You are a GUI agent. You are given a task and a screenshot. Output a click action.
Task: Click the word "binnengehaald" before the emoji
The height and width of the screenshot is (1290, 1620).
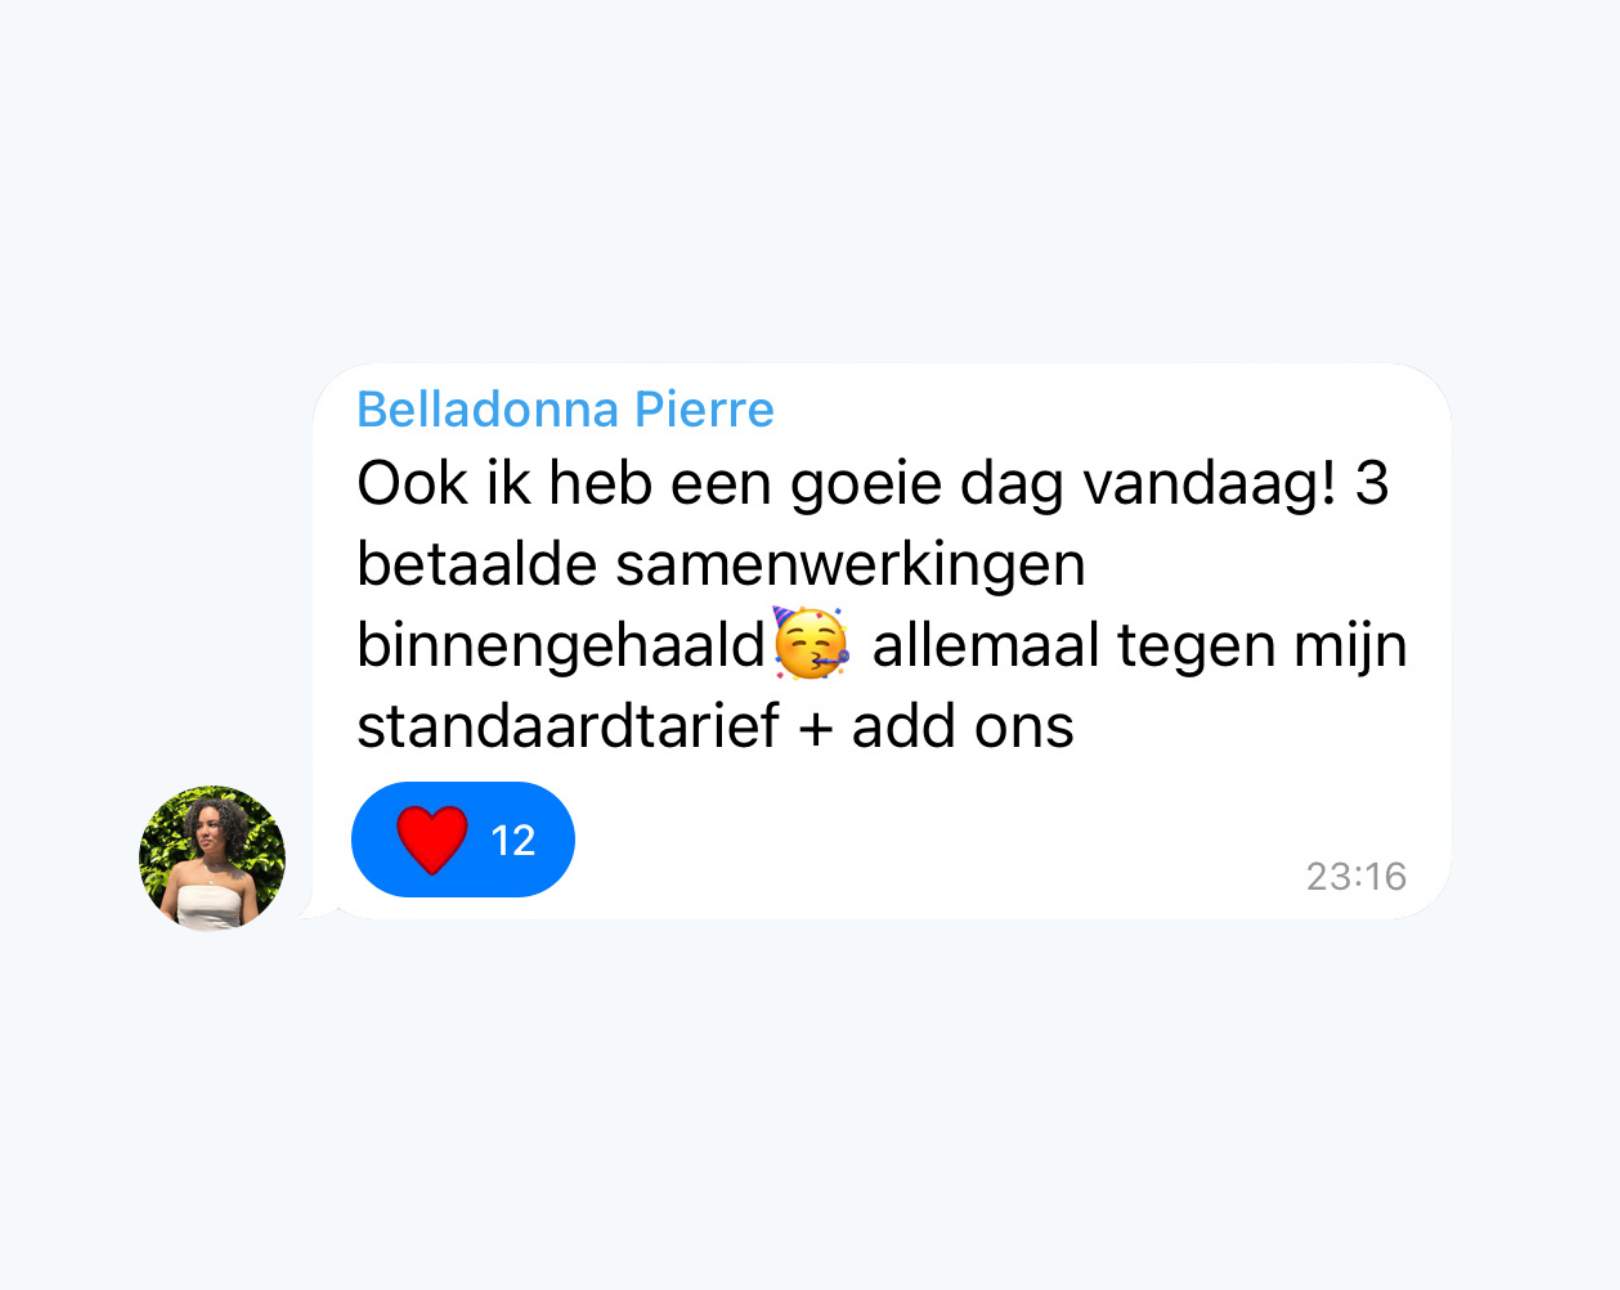pos(561,645)
